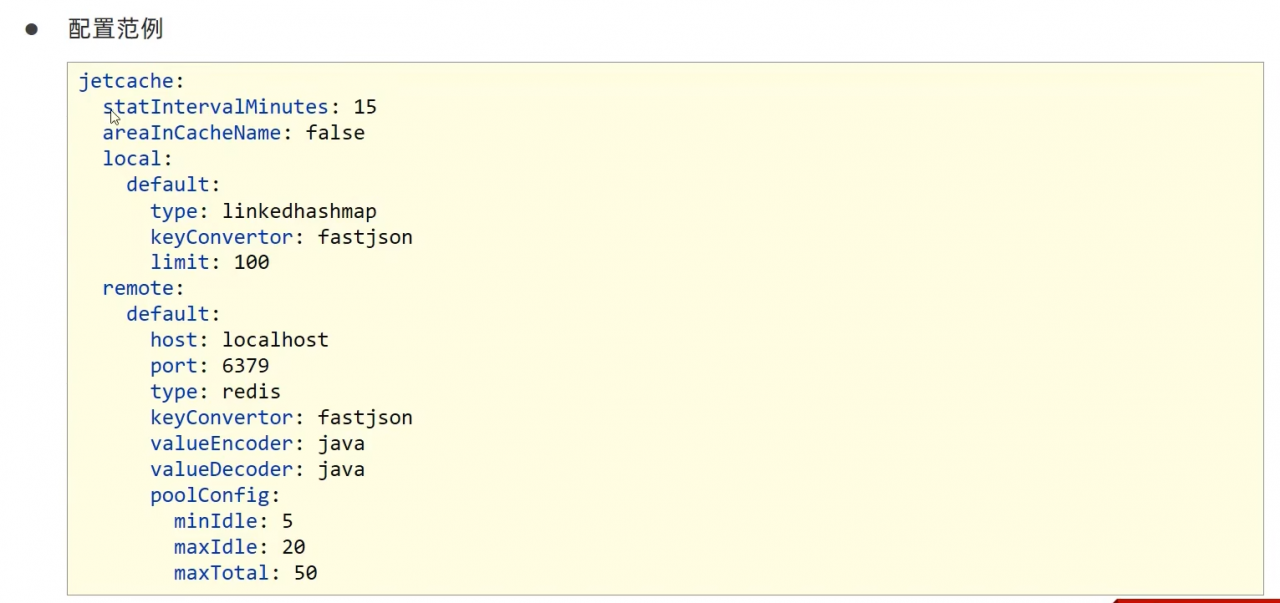Viewport: 1280px width, 603px height.
Task: Click the valueEncoder key
Action: pos(222,444)
